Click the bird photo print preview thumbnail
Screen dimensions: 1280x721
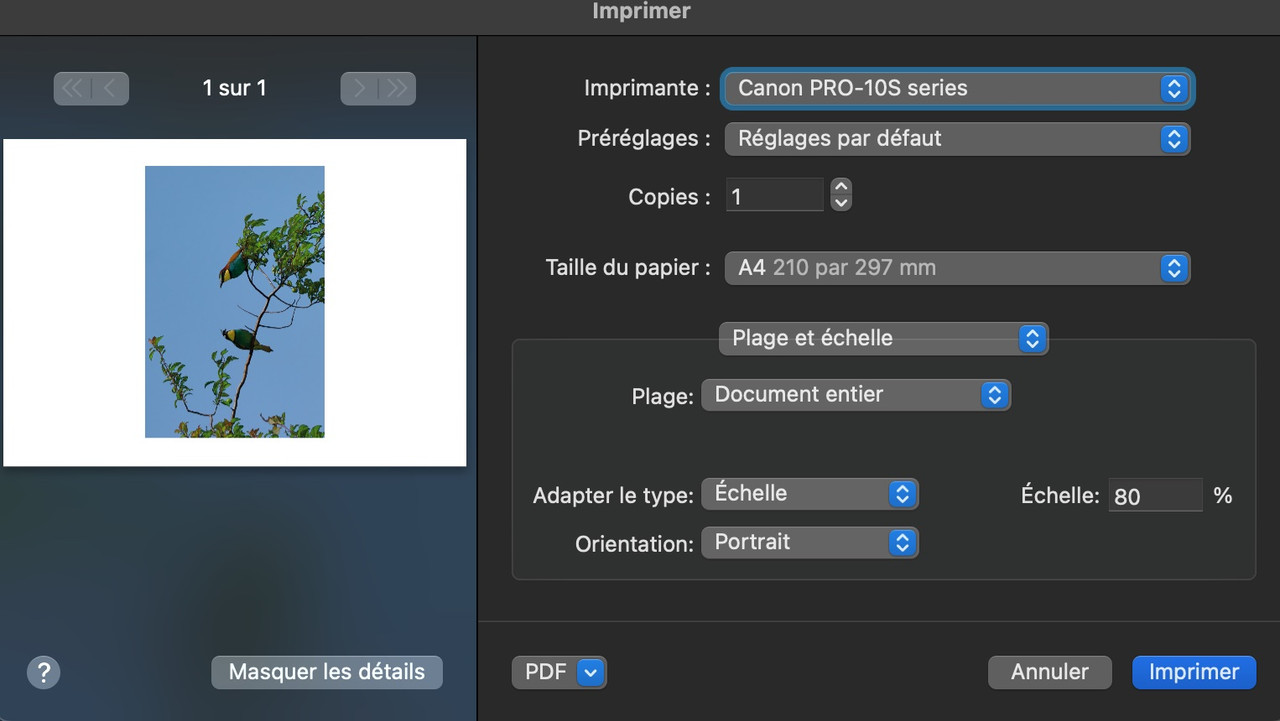pos(235,302)
